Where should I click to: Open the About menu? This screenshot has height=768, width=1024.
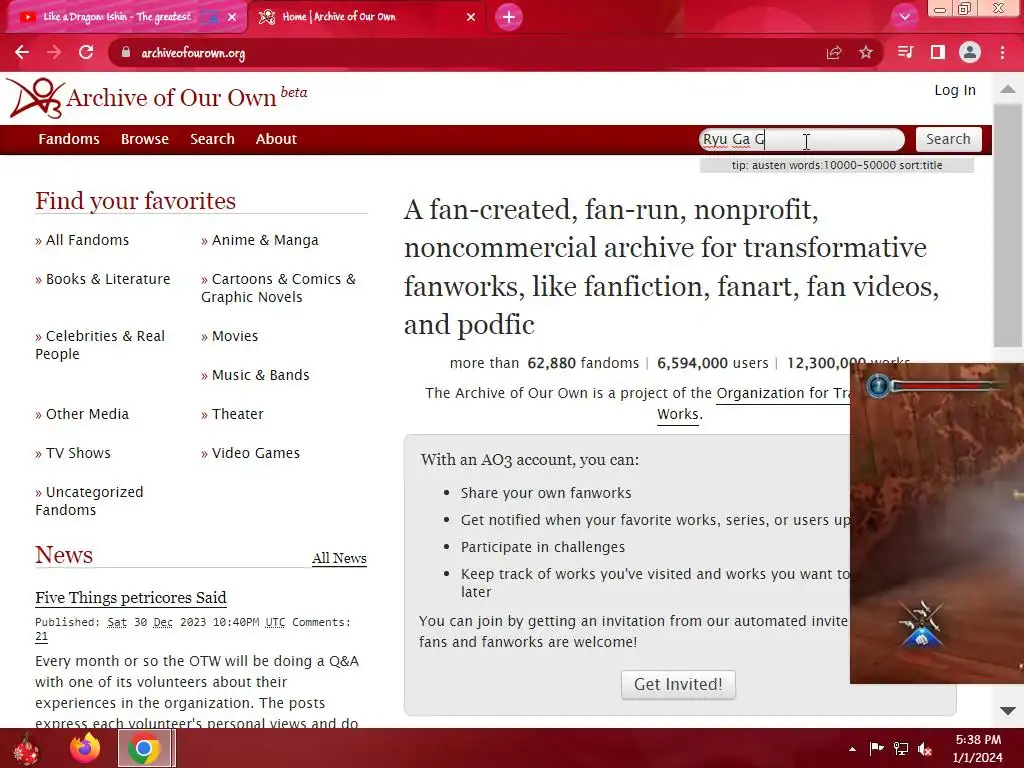point(276,139)
